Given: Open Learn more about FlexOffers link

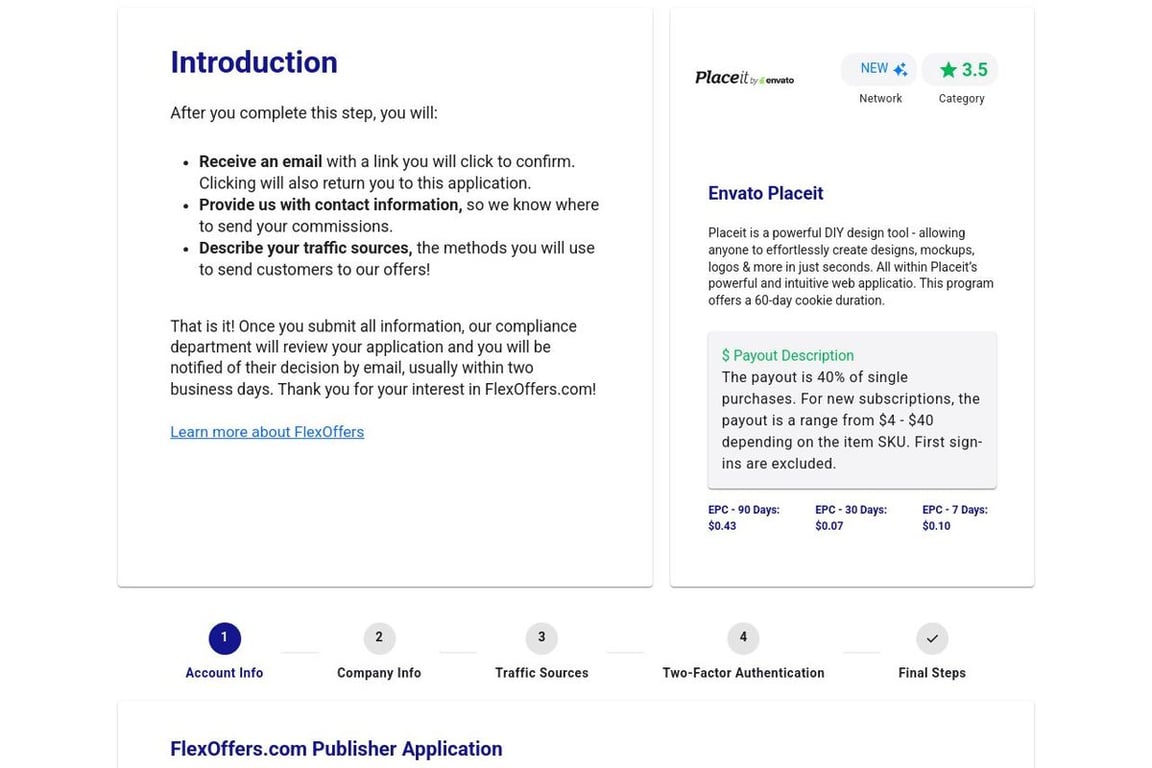Looking at the screenshot, I should [267, 432].
